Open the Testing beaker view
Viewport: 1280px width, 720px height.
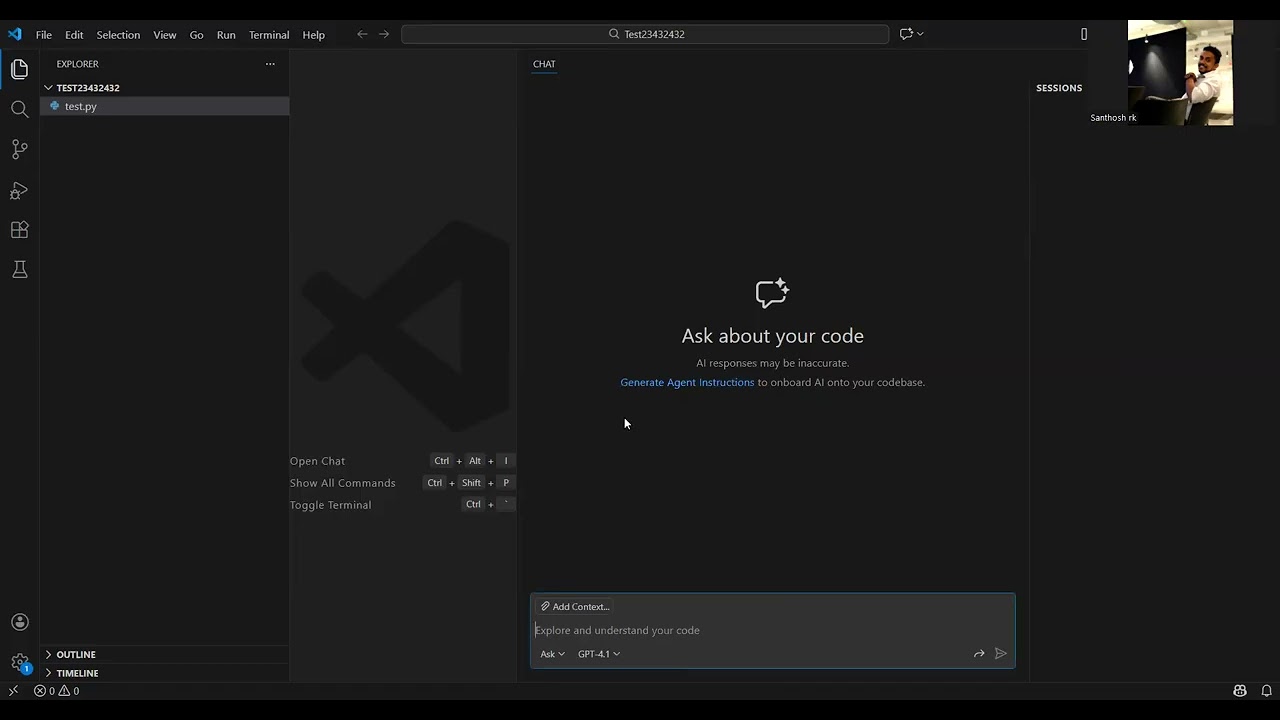pyautogui.click(x=19, y=269)
